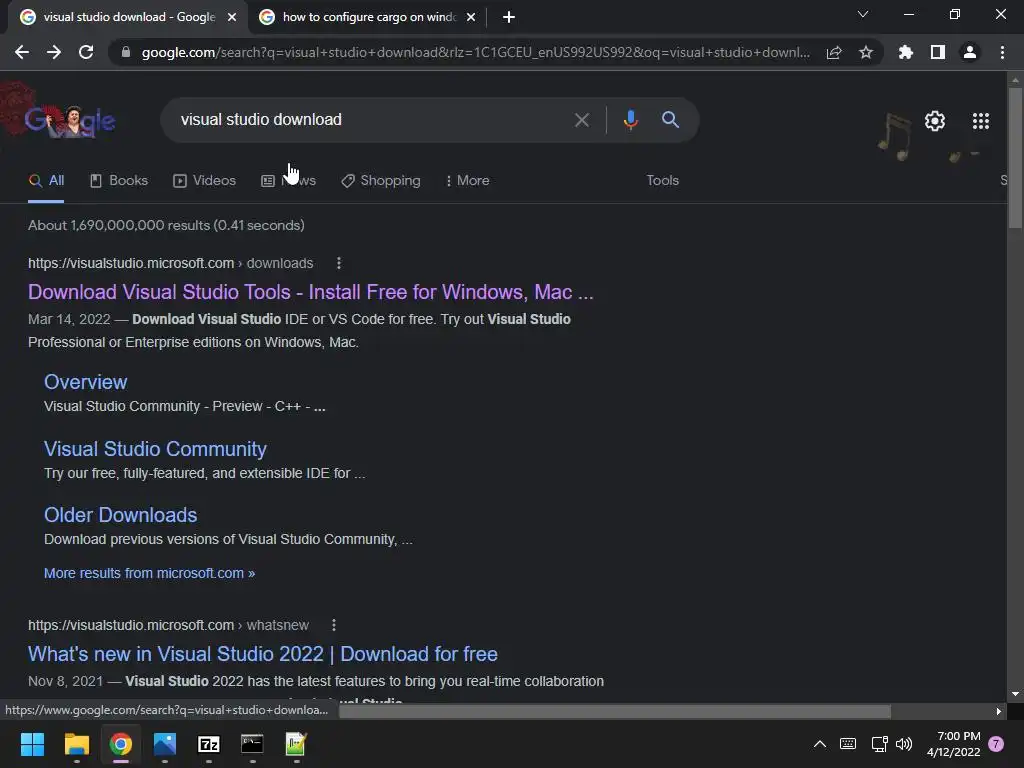Open the Visual Studio Community sitelink
This screenshot has width=1024, height=768.
pyautogui.click(x=155, y=449)
